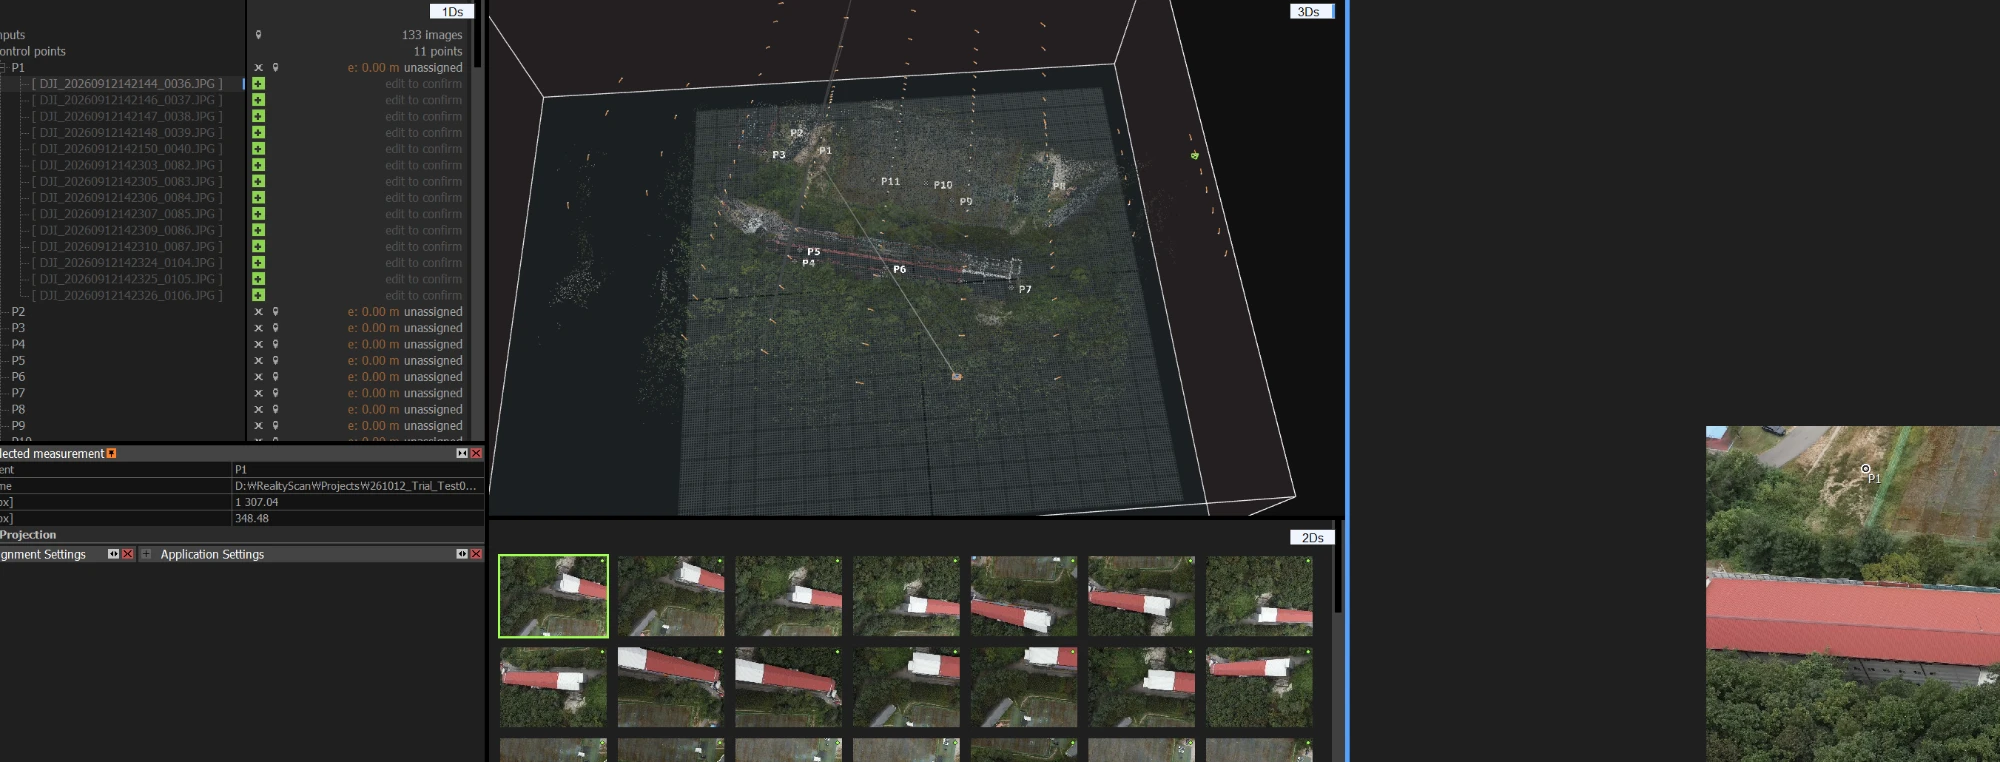
Task: Close the Selected measurement panel
Action: tap(476, 454)
